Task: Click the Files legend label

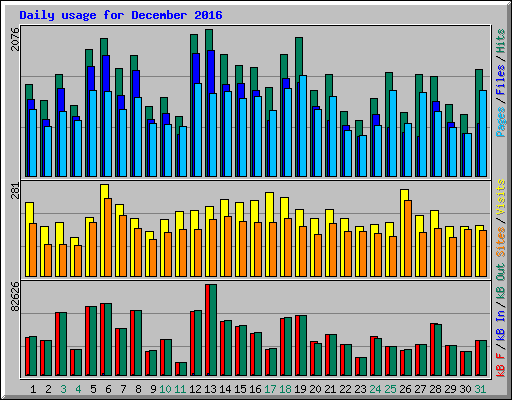Action: coord(501,80)
